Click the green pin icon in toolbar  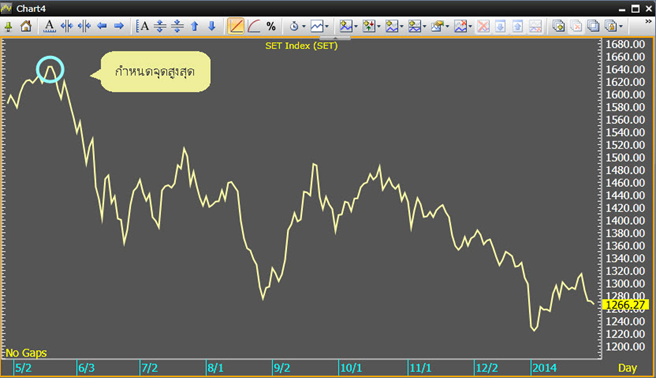8,27
